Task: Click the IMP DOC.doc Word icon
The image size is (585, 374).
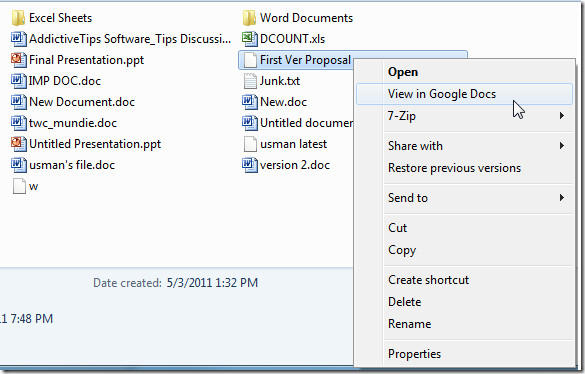Action: point(19,81)
